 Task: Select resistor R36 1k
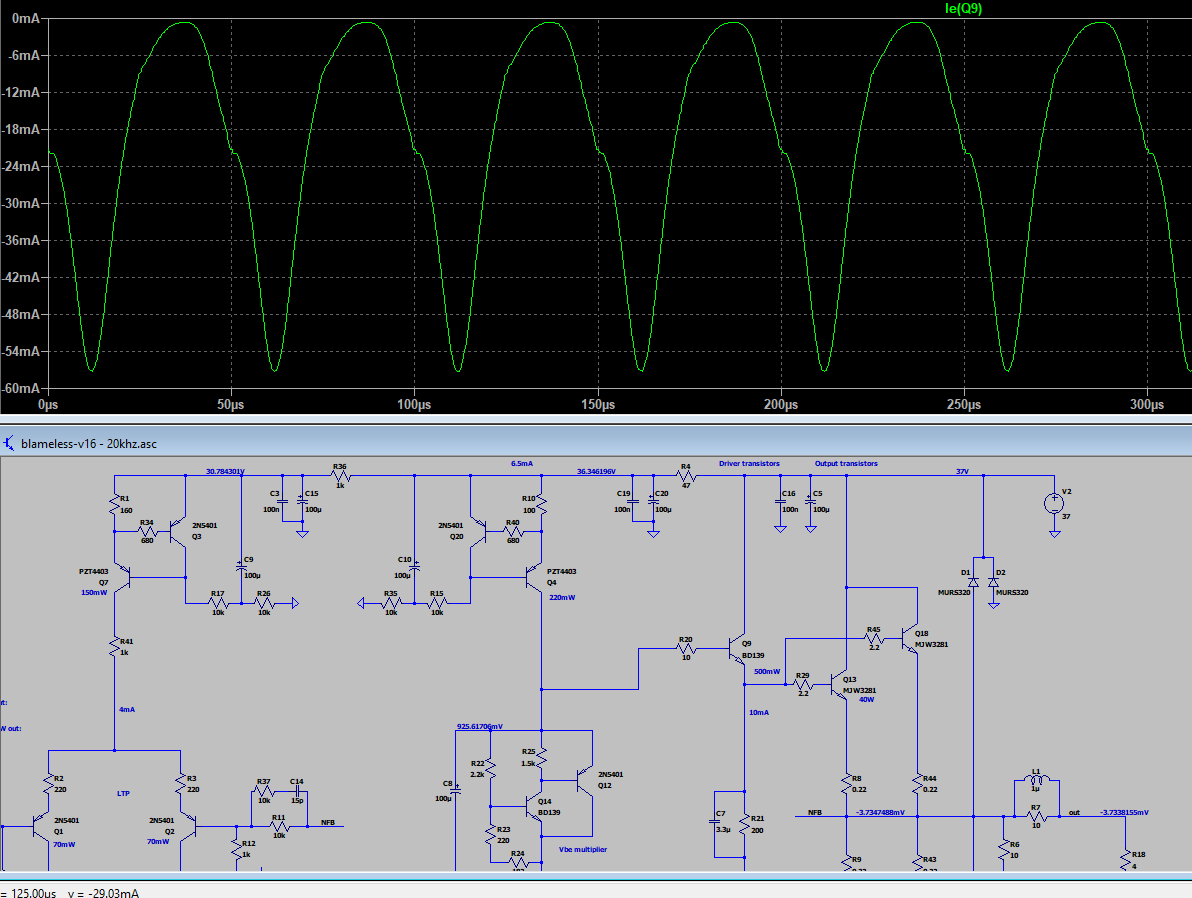(340, 476)
